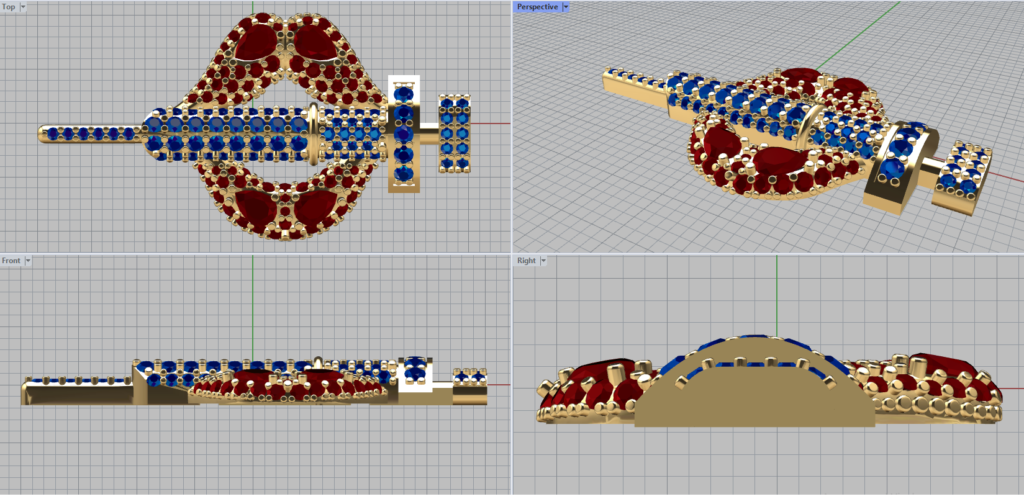This screenshot has width=1024, height=499.
Task: Expand the Perspective viewport menu arrow
Action: [x=566, y=7]
